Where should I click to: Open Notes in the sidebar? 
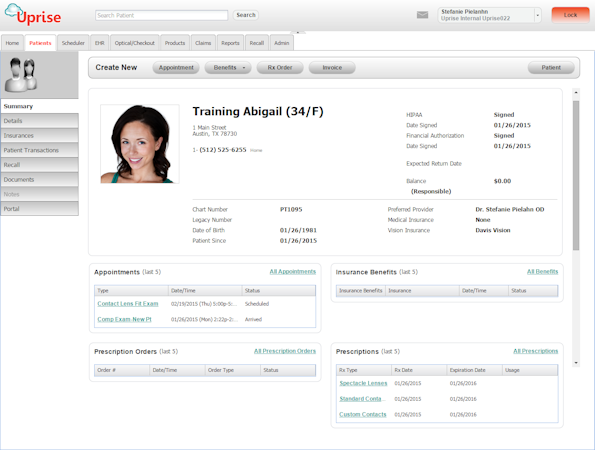pos(39,194)
